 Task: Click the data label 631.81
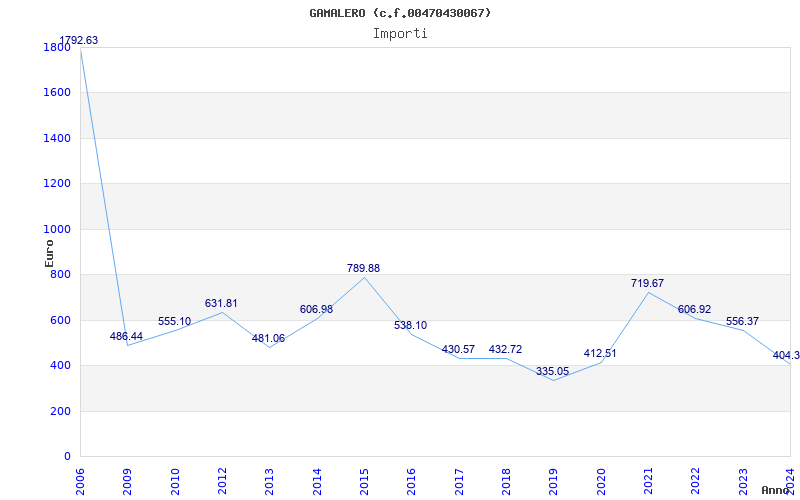click(221, 303)
